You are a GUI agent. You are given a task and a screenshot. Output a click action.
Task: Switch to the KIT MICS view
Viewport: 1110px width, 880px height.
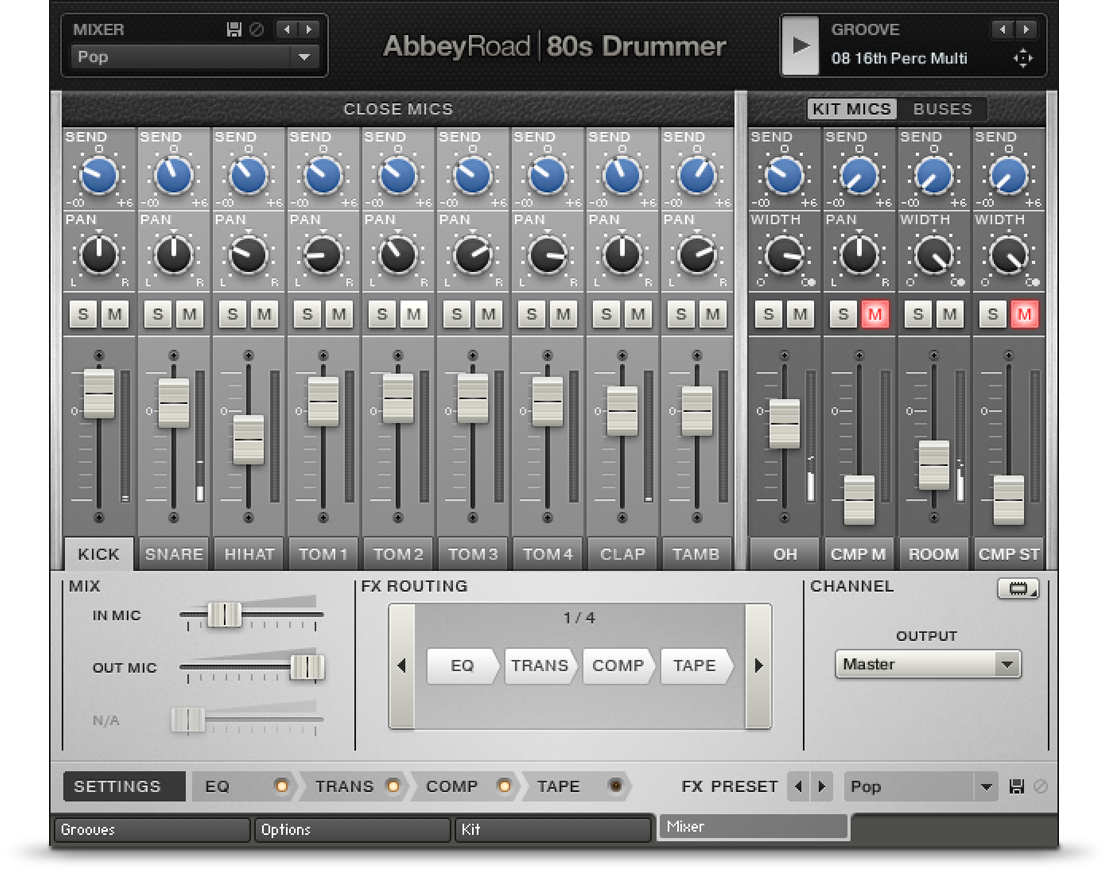[x=852, y=109]
